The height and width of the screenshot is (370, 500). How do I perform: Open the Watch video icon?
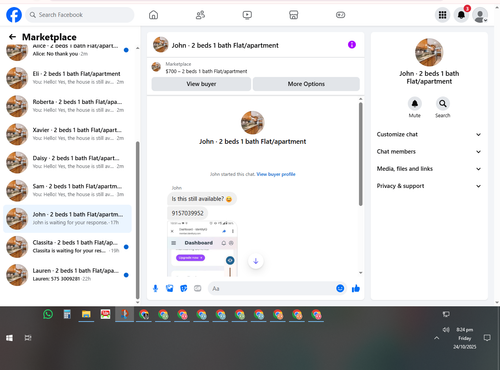(247, 15)
